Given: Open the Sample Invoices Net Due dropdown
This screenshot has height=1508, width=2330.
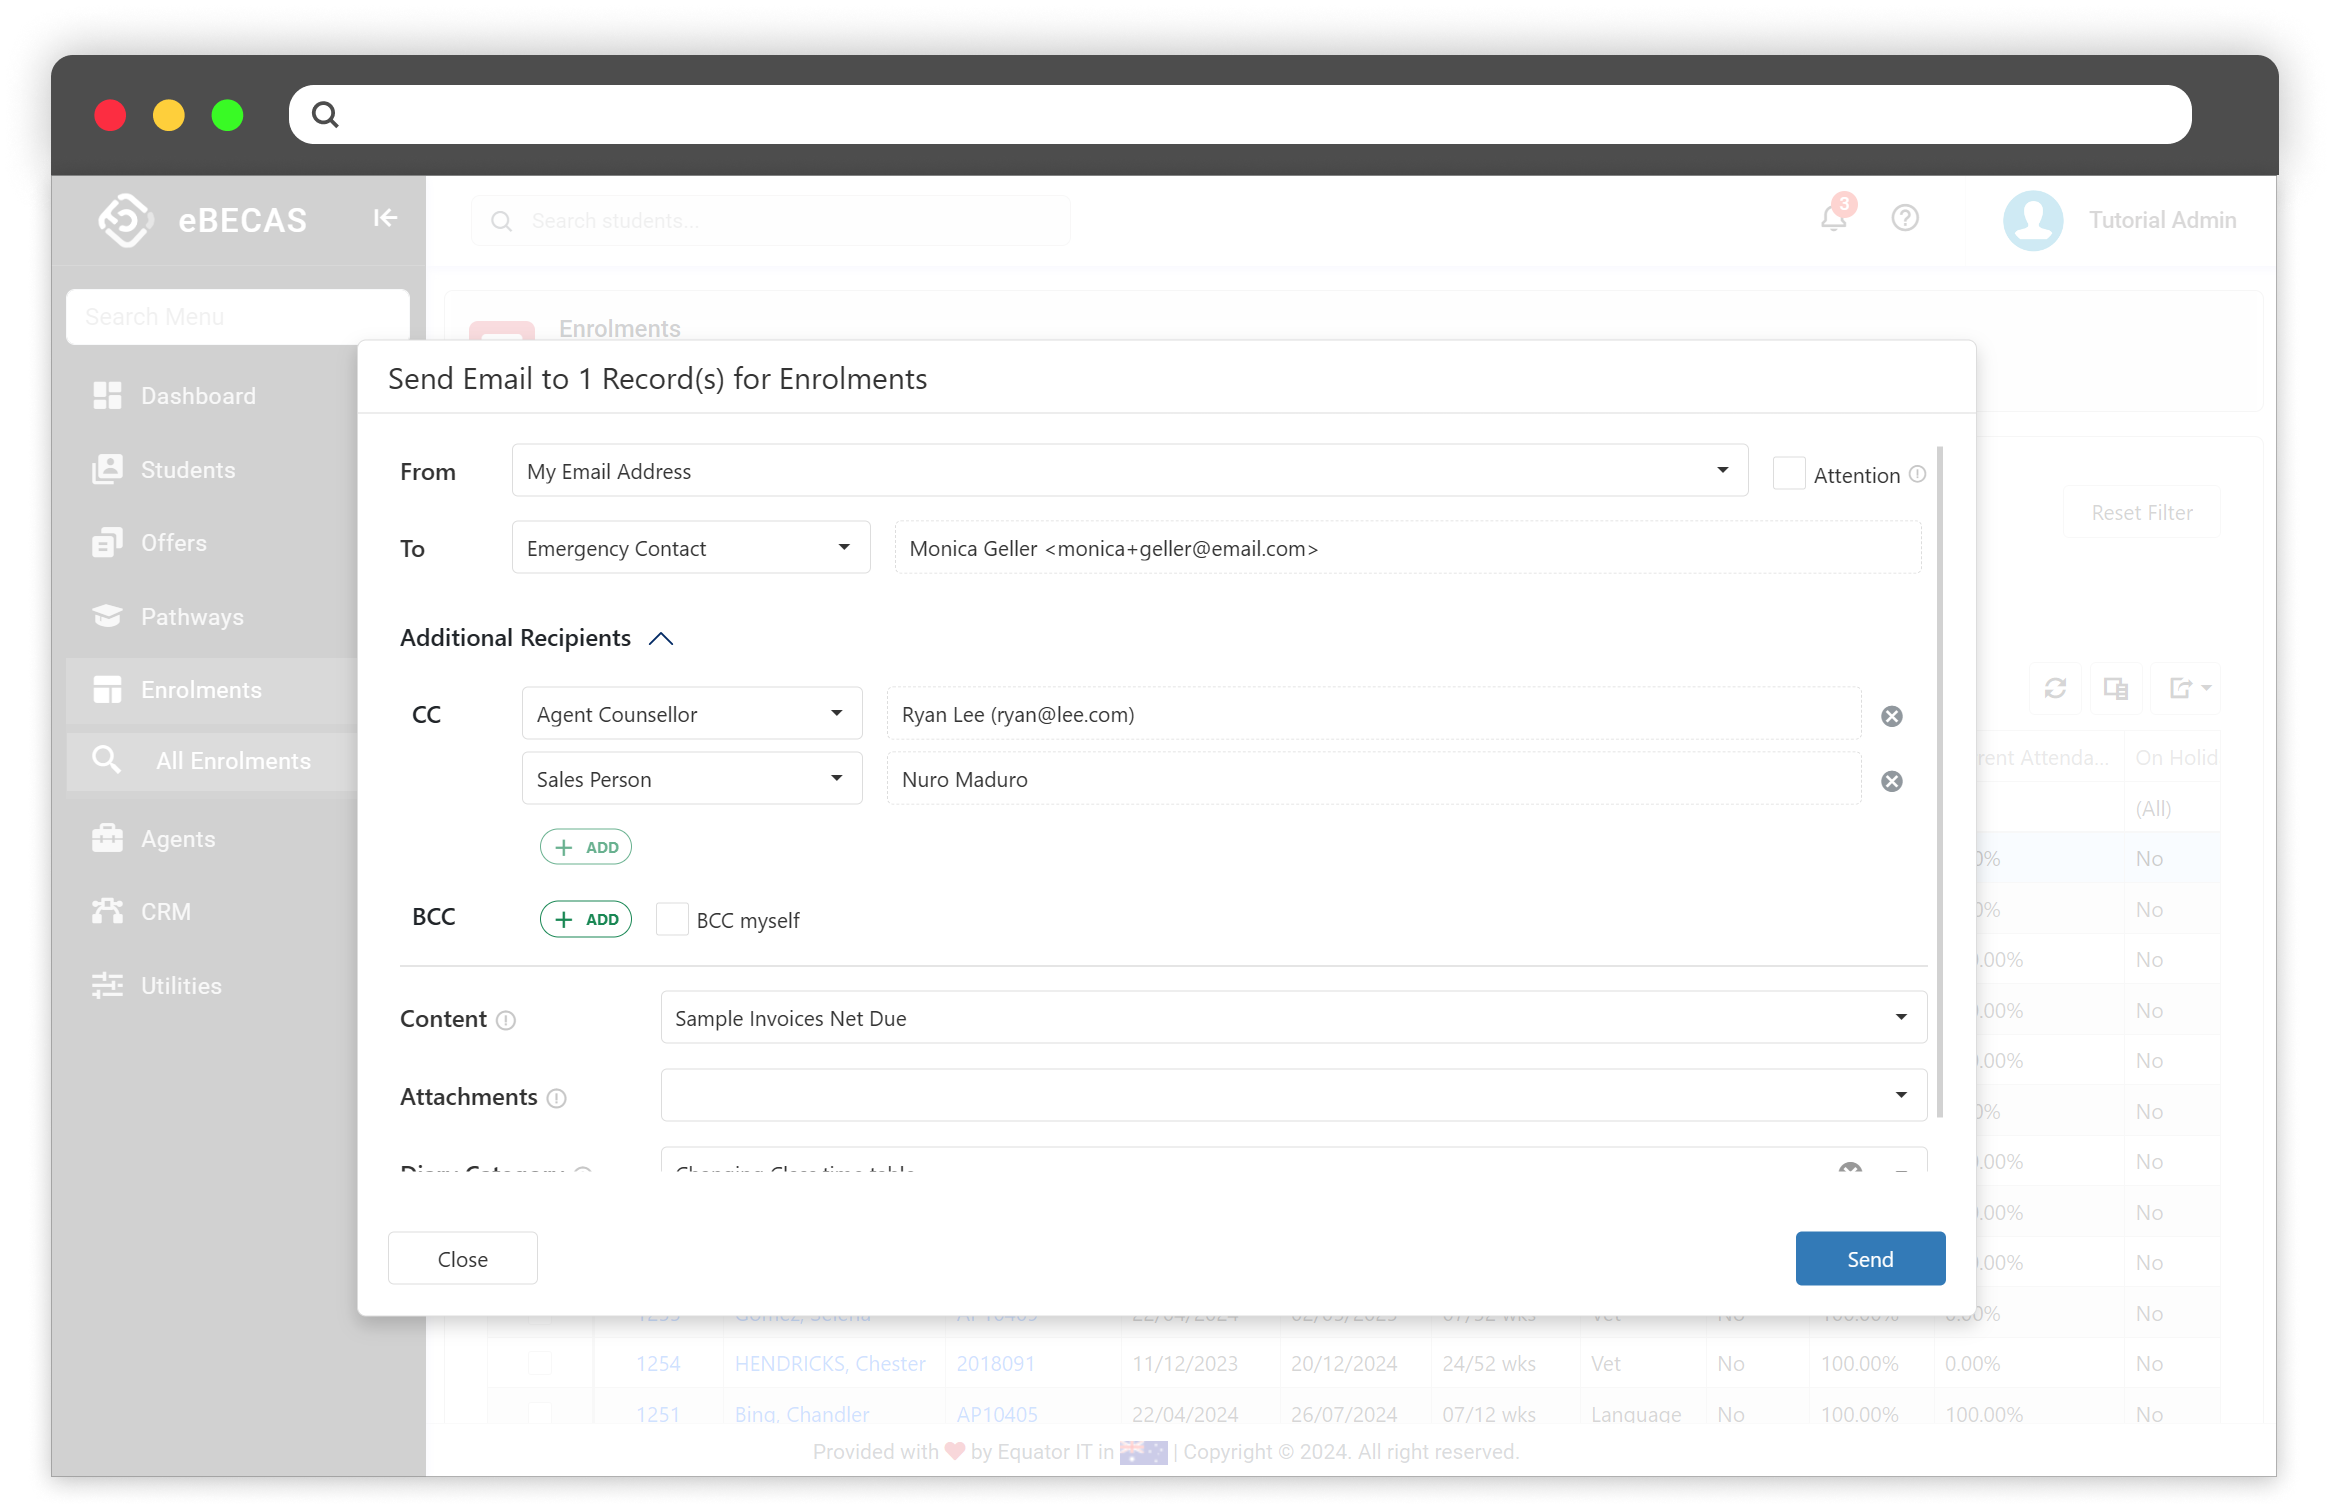Looking at the screenshot, I should point(1293,1017).
